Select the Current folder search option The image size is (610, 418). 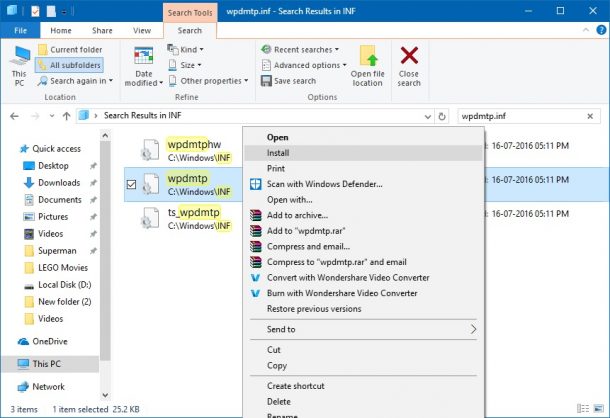click(x=70, y=49)
